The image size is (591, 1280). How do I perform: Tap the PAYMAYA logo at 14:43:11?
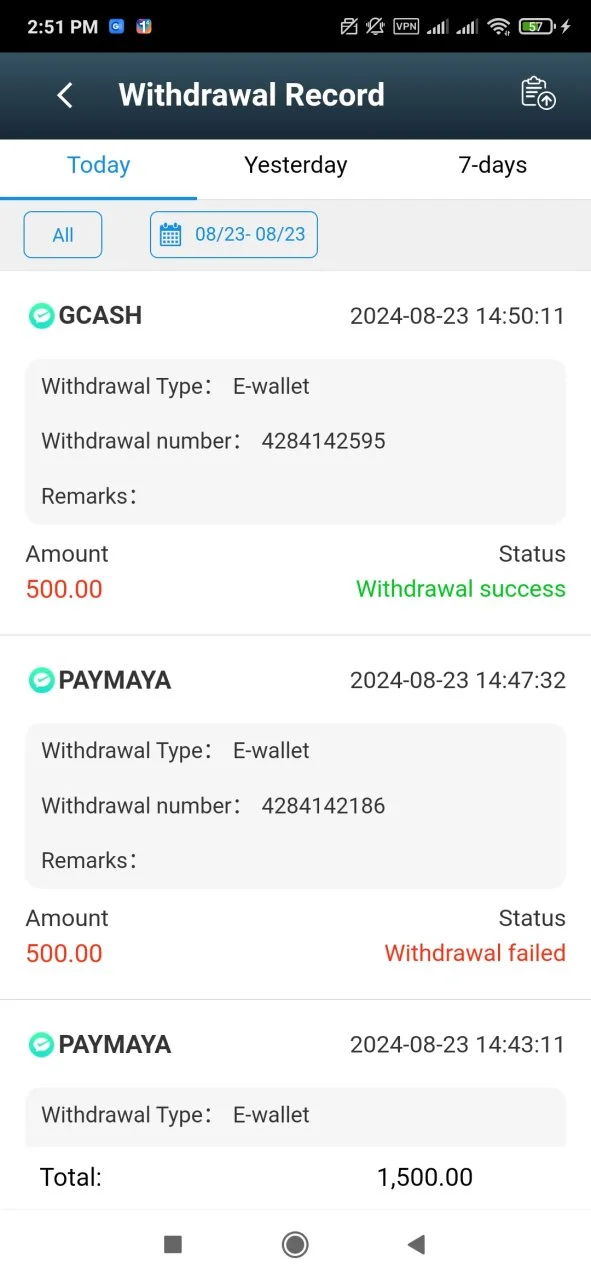pos(41,1044)
